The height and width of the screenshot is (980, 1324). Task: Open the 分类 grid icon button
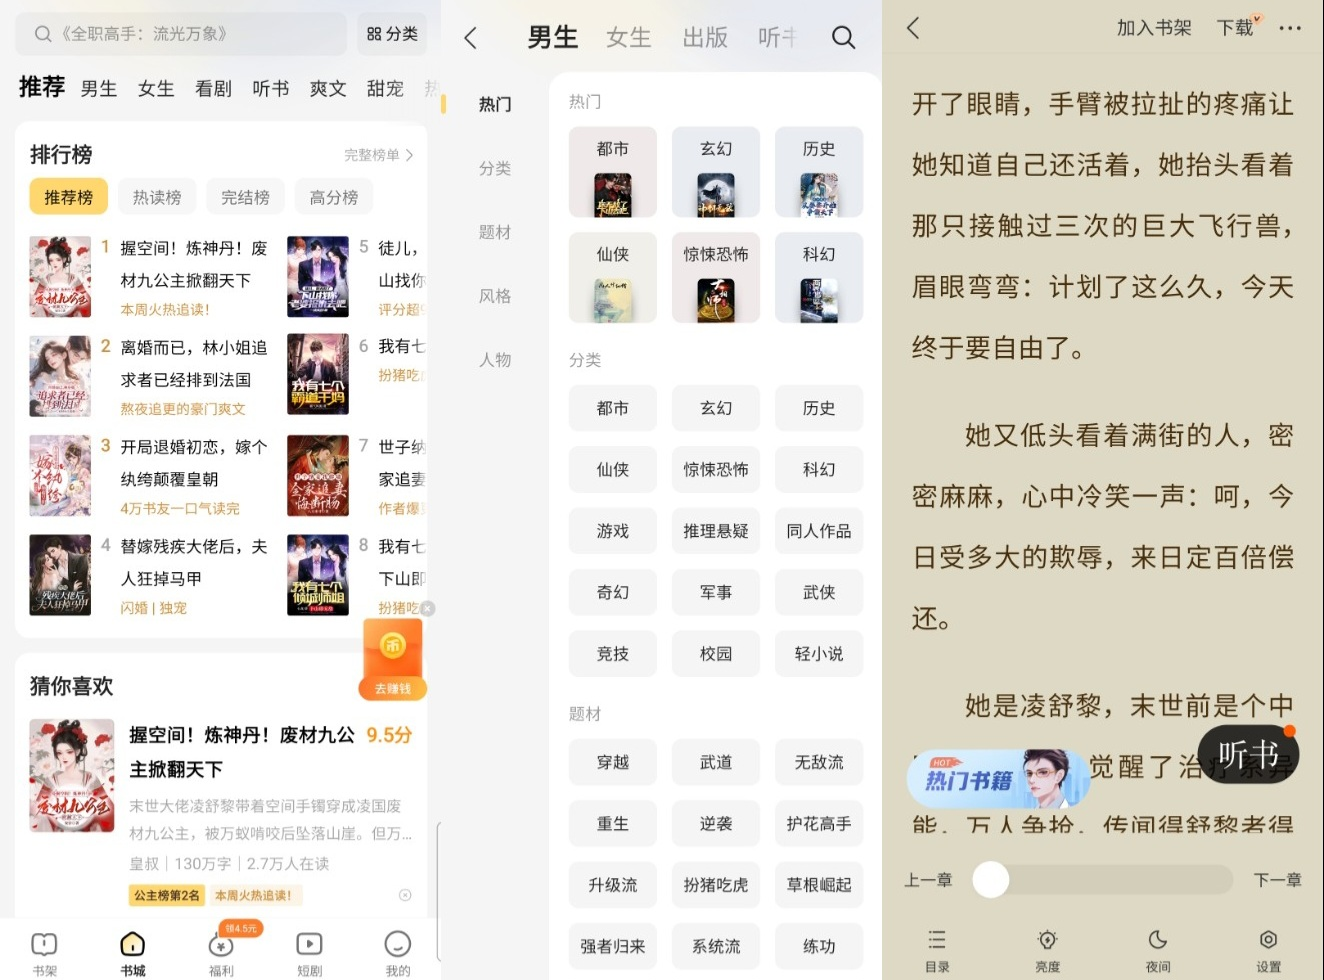[x=392, y=34]
